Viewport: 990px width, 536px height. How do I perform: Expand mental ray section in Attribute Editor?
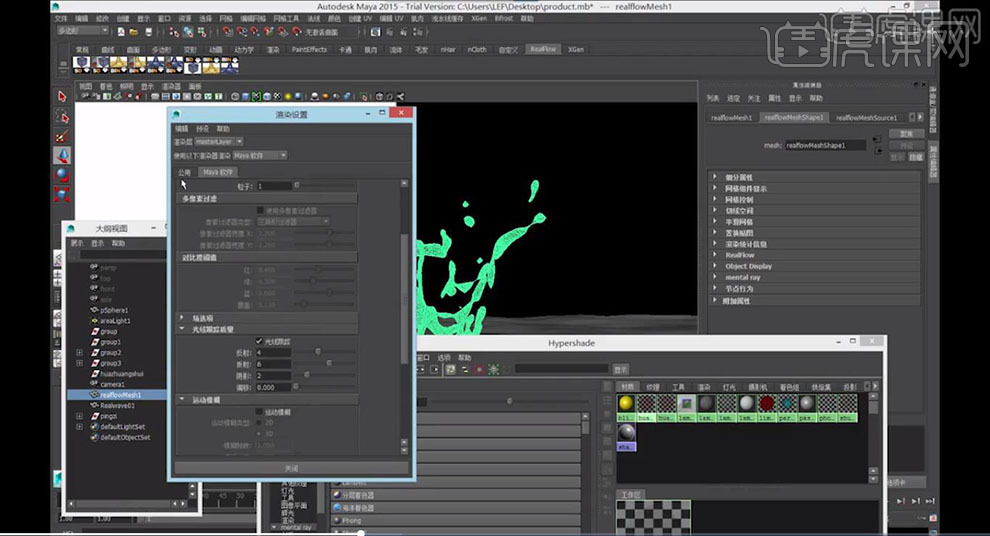(715, 277)
